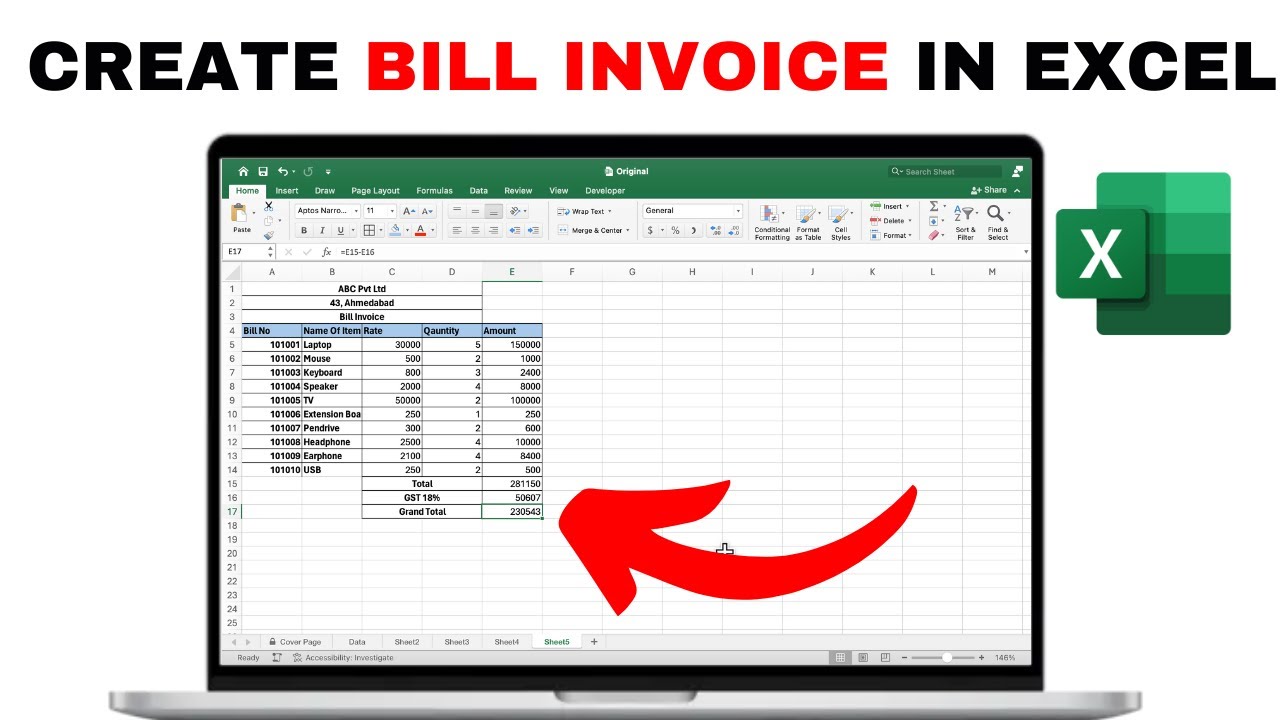1280x720 pixels.
Task: Click the Middle Align icon
Action: (x=475, y=211)
